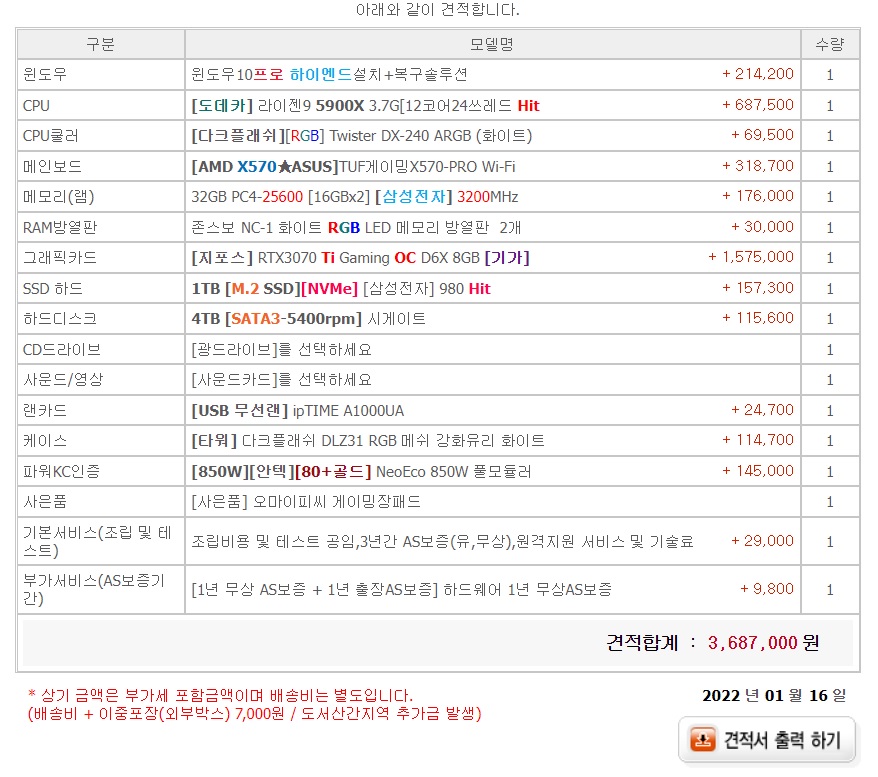The height and width of the screenshot is (777, 878).
Task: Click the 1TB M.2 SSD NVMe model text
Action: pos(341,289)
